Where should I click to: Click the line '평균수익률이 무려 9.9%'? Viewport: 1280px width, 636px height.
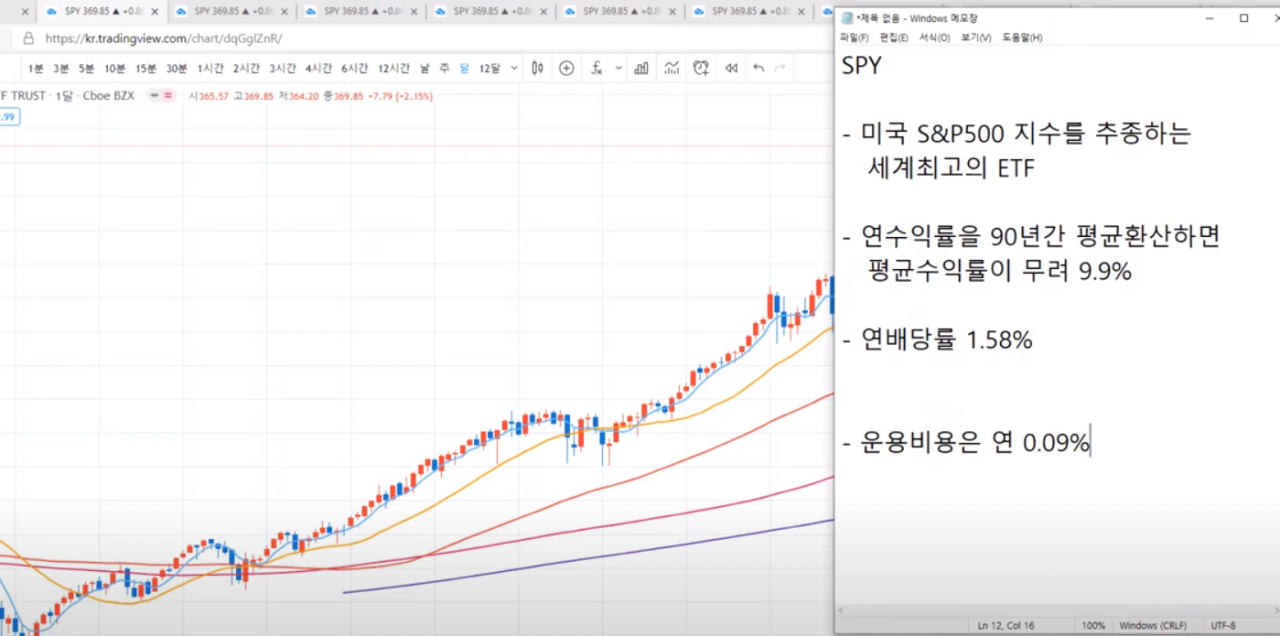click(1000, 270)
